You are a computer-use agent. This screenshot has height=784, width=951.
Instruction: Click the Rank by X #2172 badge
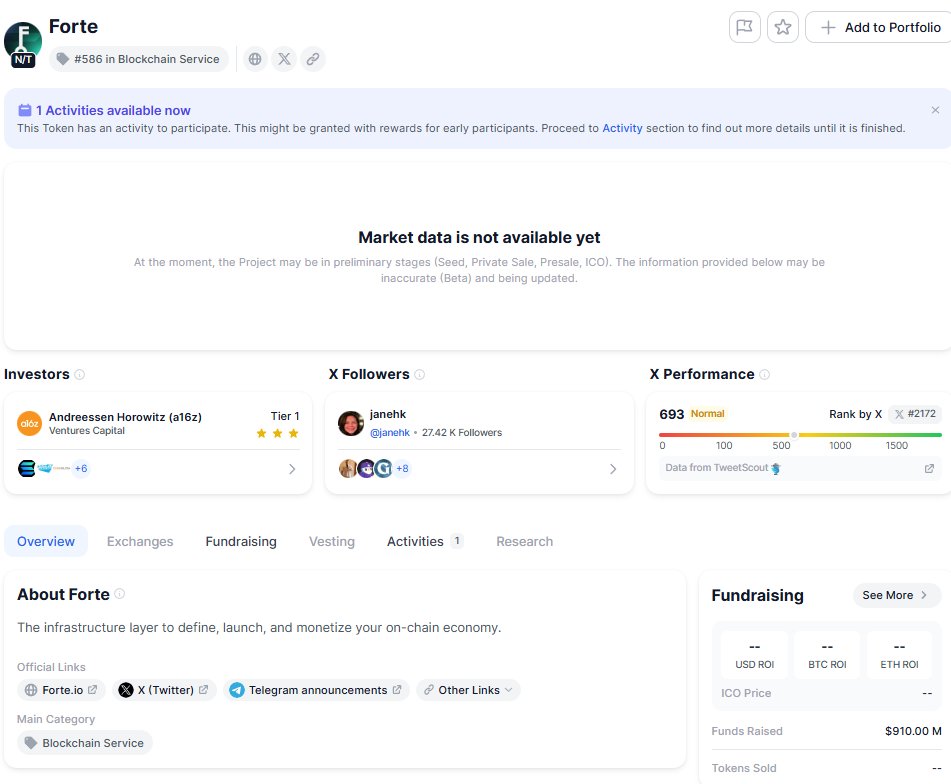point(915,414)
